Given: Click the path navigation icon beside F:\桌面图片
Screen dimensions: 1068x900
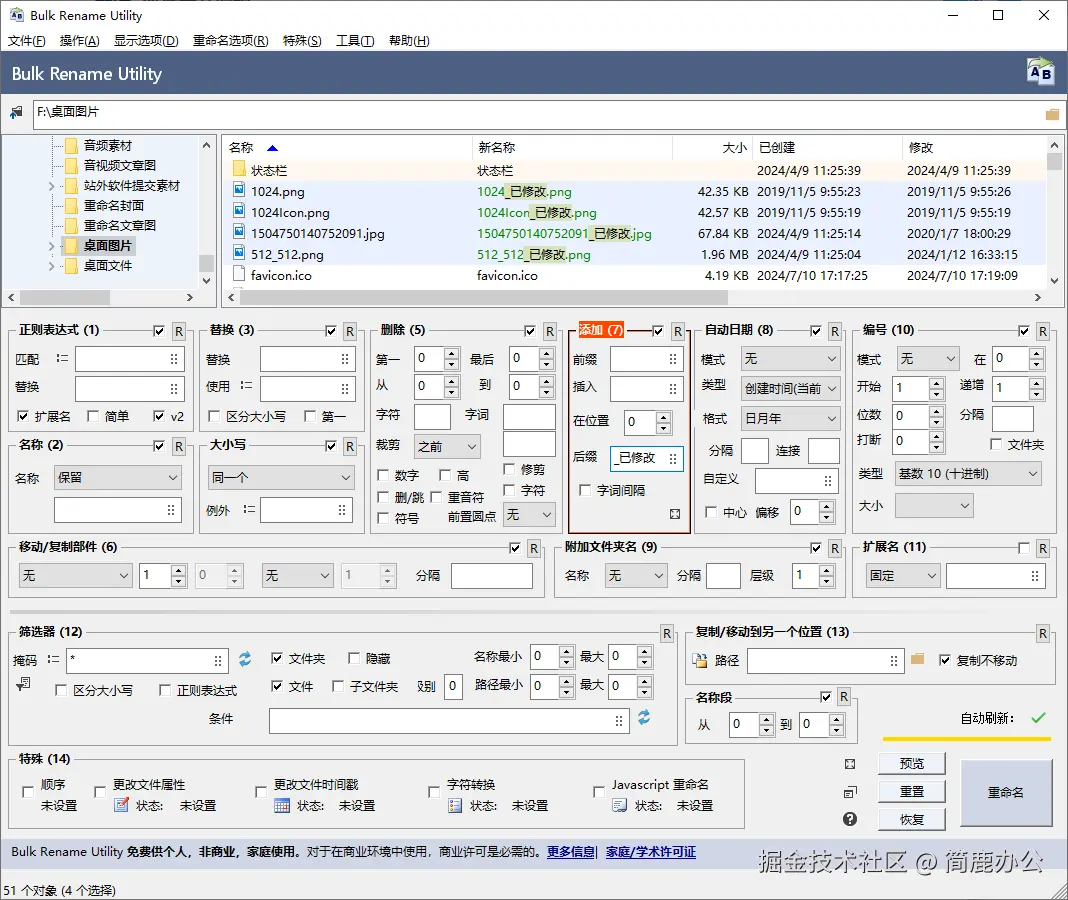Looking at the screenshot, I should coord(16,112).
